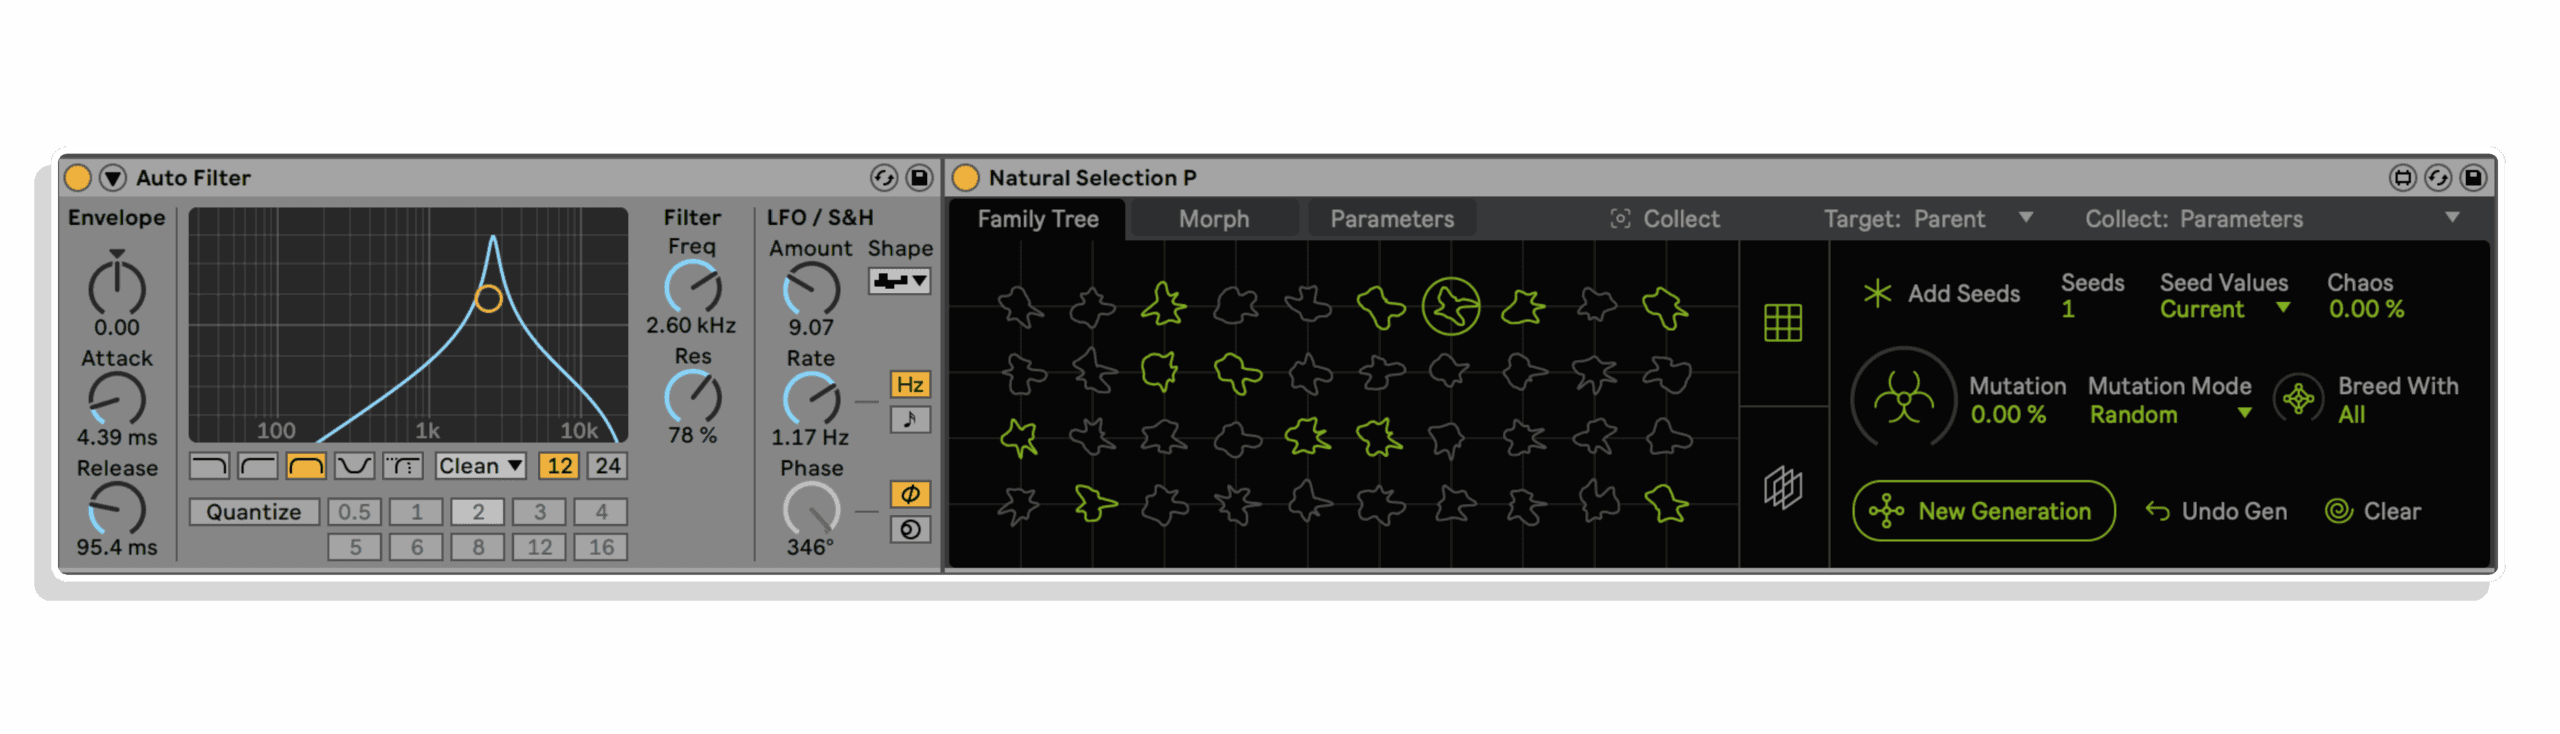Image resolution: width=2560 pixels, height=734 pixels.
Task: Select the highpass filter type icon
Action: coord(258,466)
